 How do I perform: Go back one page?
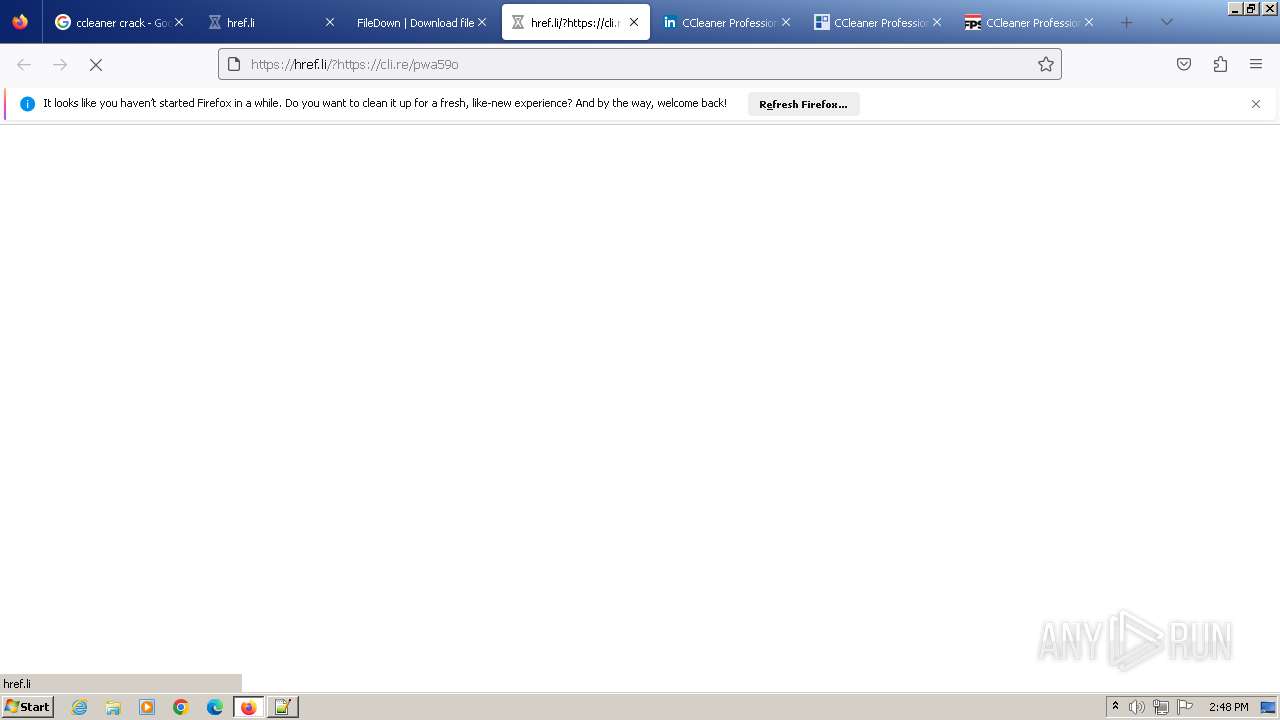point(24,64)
